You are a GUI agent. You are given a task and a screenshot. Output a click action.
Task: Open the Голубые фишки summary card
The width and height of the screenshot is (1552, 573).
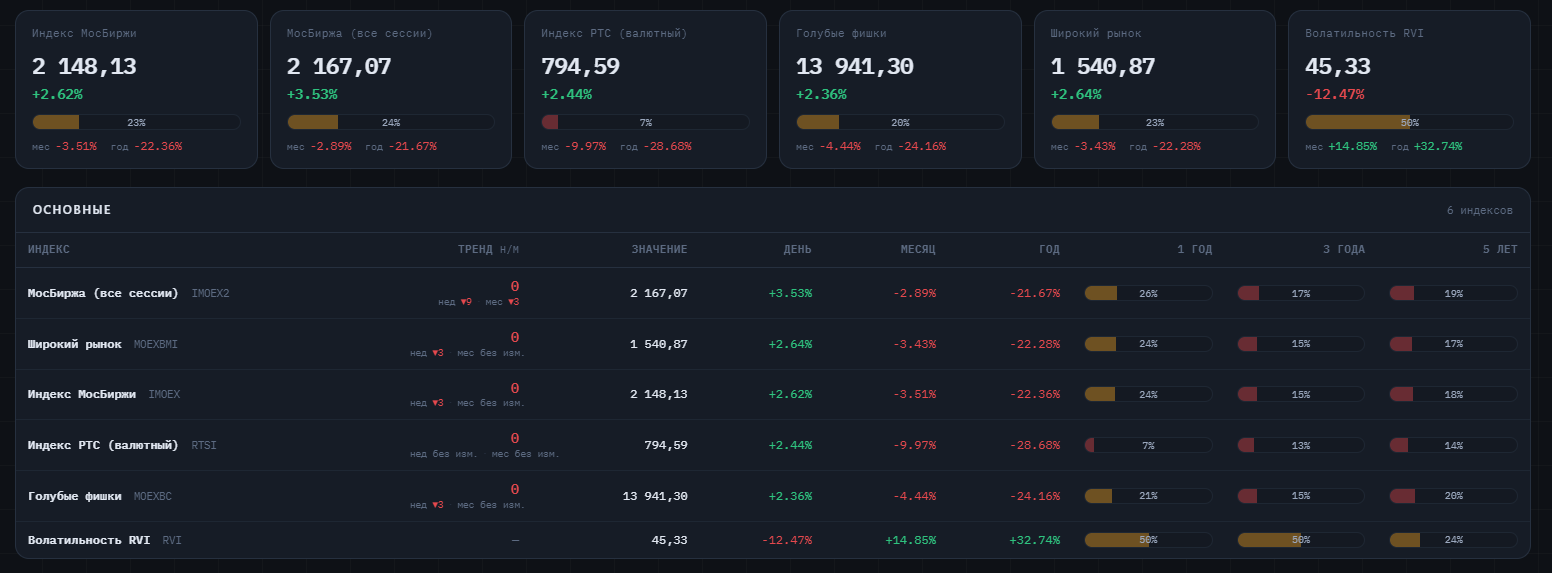click(x=900, y=89)
